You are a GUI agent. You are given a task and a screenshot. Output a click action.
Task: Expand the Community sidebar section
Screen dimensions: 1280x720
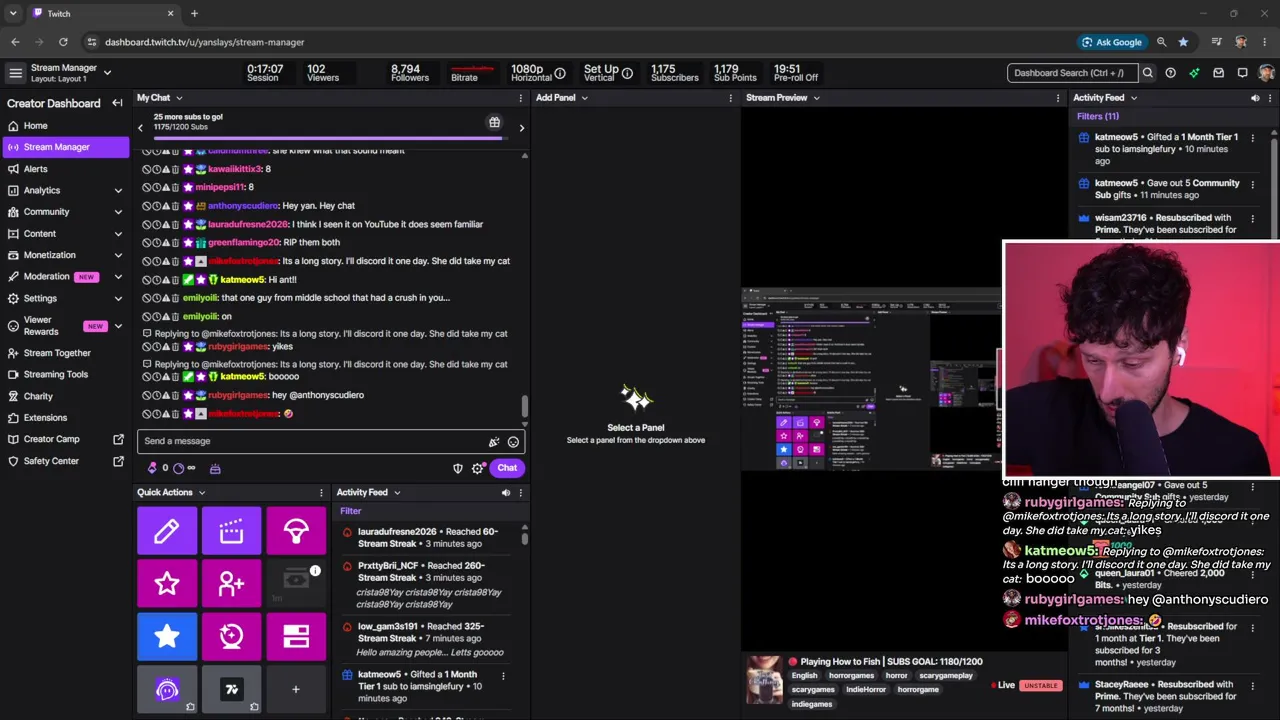[x=118, y=212]
